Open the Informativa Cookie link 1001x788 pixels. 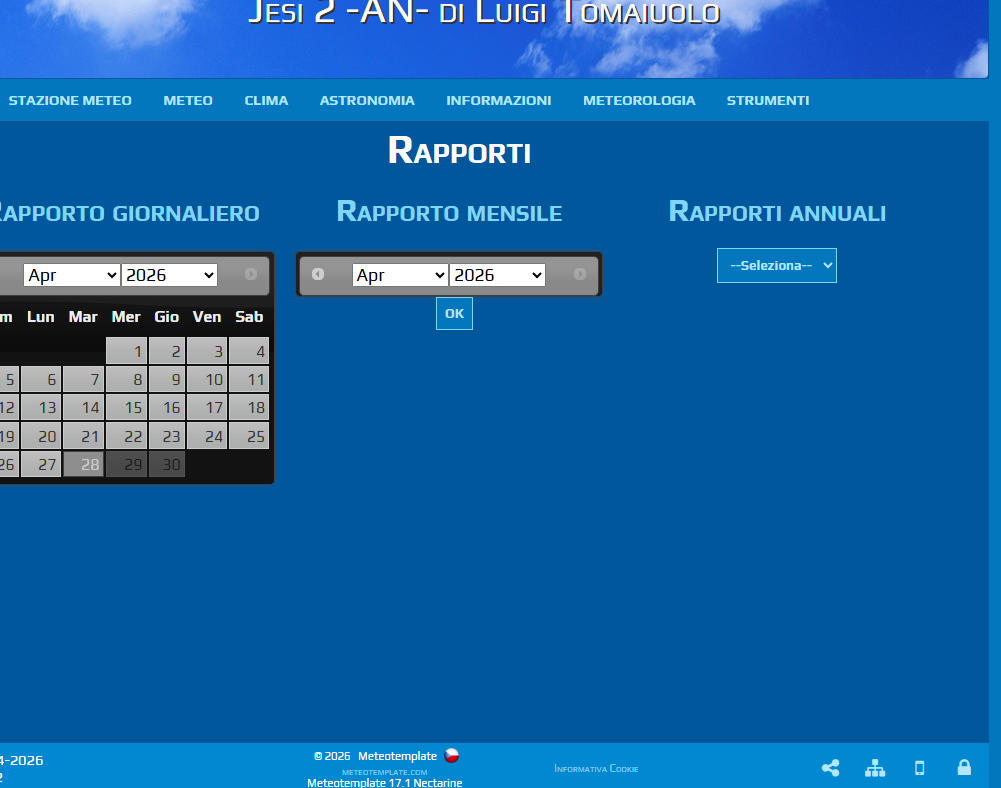(596, 769)
